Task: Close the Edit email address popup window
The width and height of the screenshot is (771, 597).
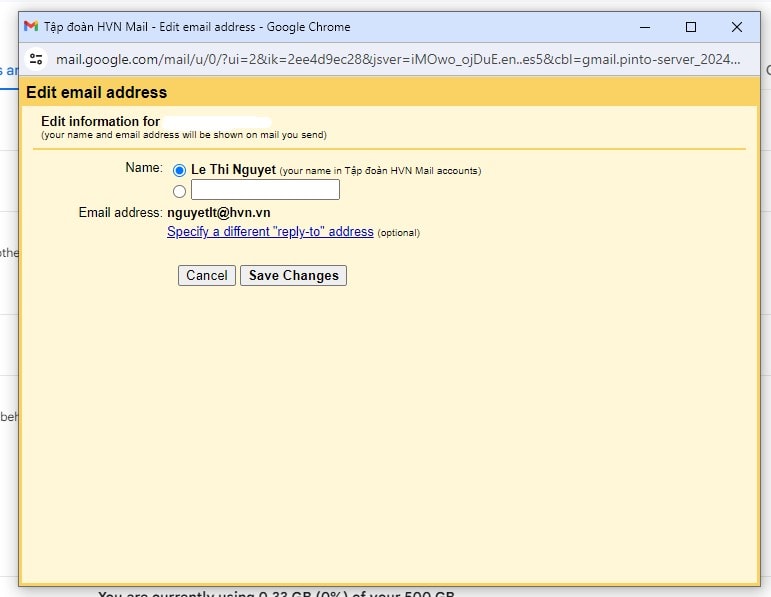Action: pyautogui.click(x=737, y=27)
